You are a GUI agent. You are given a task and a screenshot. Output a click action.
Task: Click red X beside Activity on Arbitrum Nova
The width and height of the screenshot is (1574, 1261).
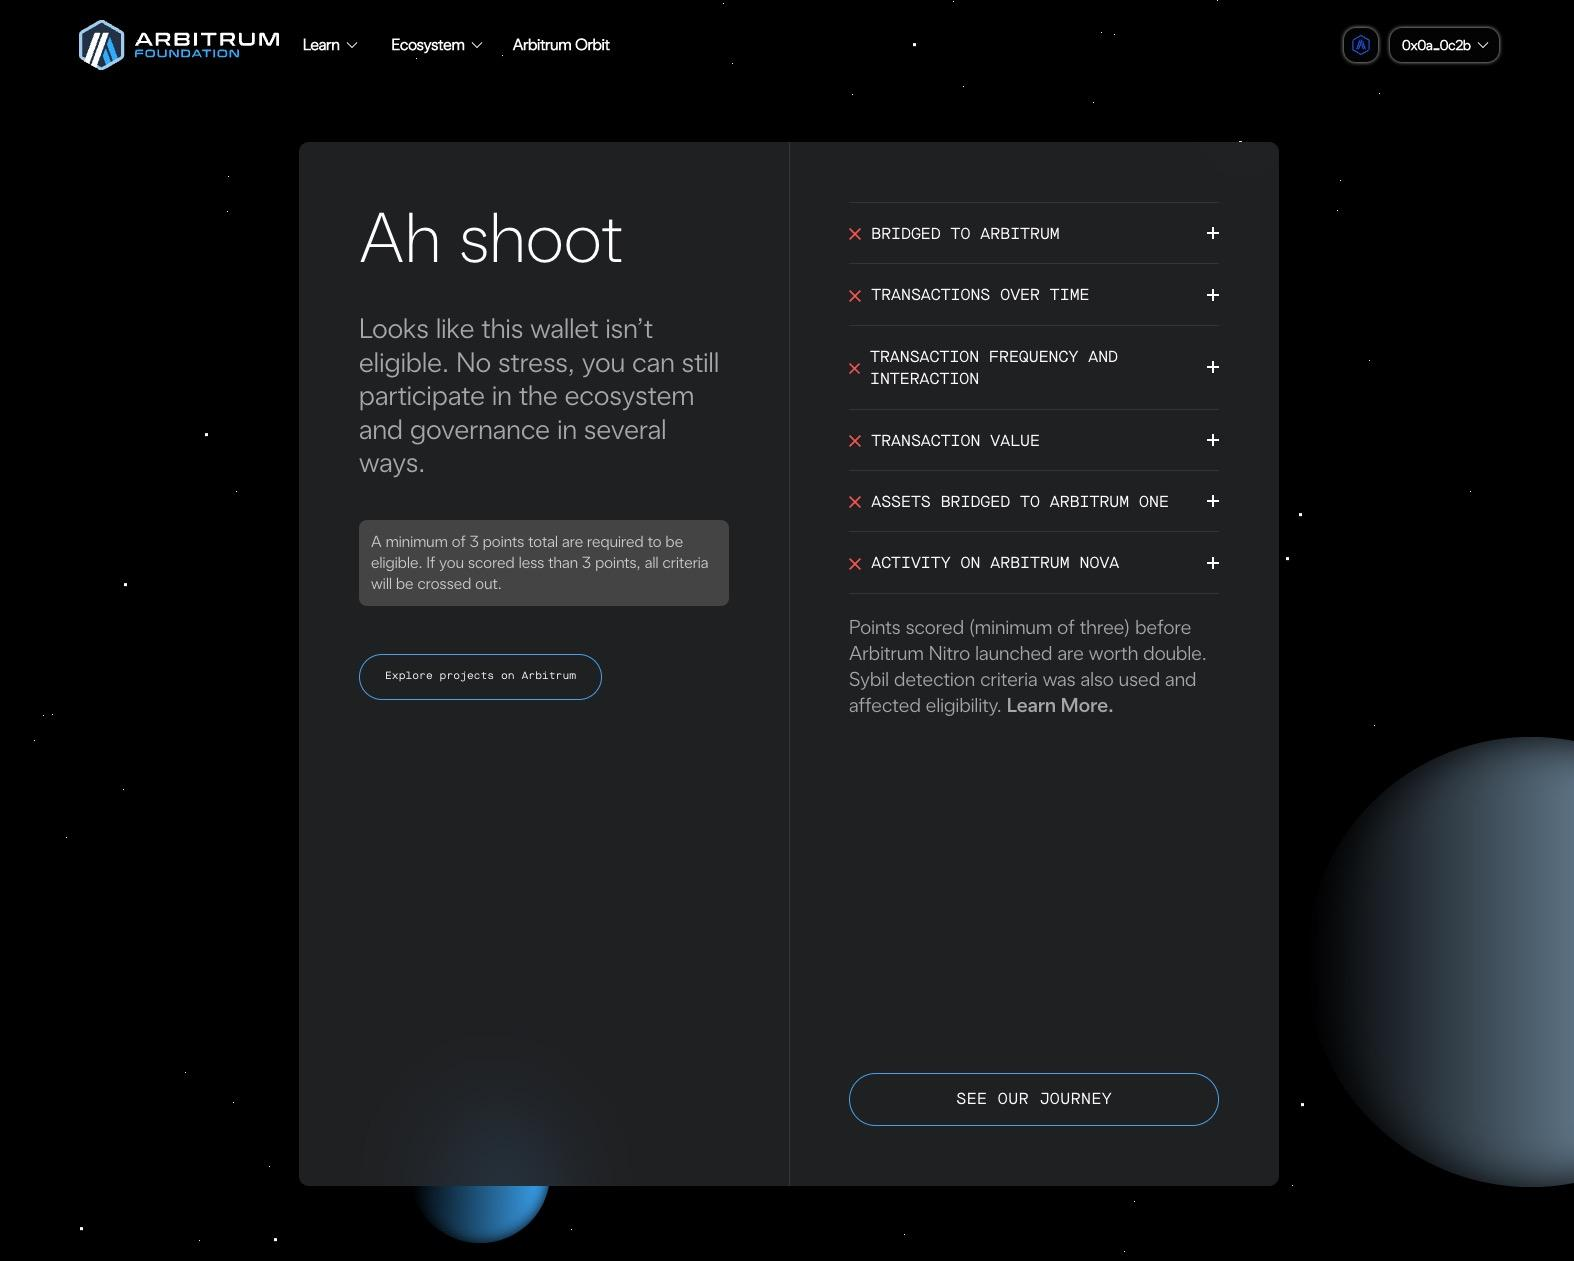pos(855,564)
